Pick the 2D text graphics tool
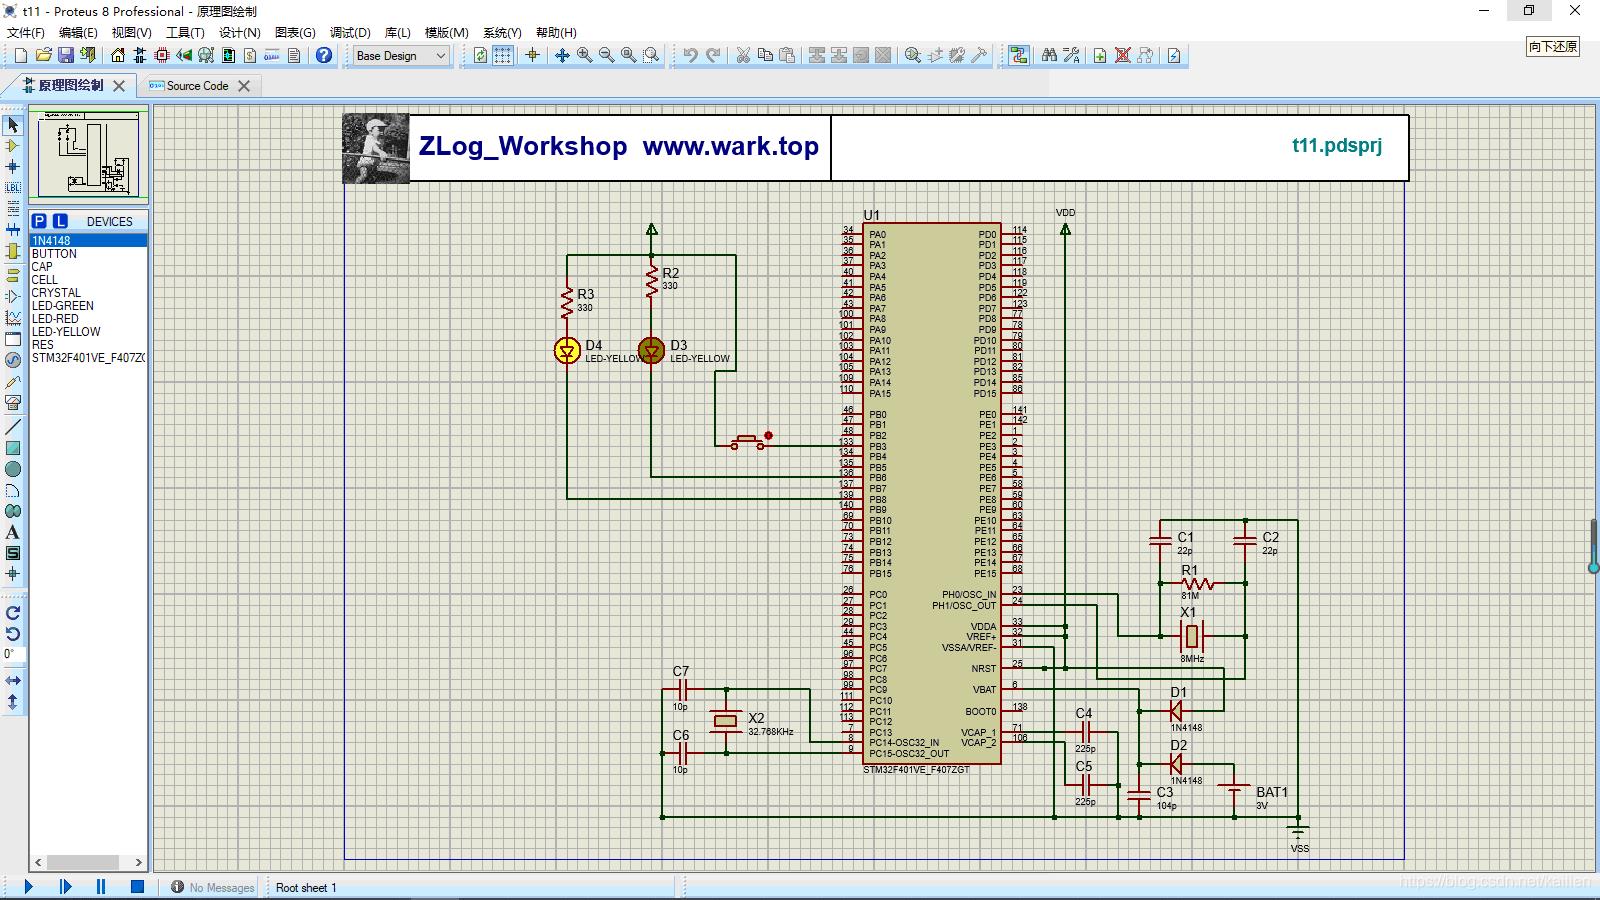Screen dimensions: 1600x900 pyautogui.click(x=13, y=532)
